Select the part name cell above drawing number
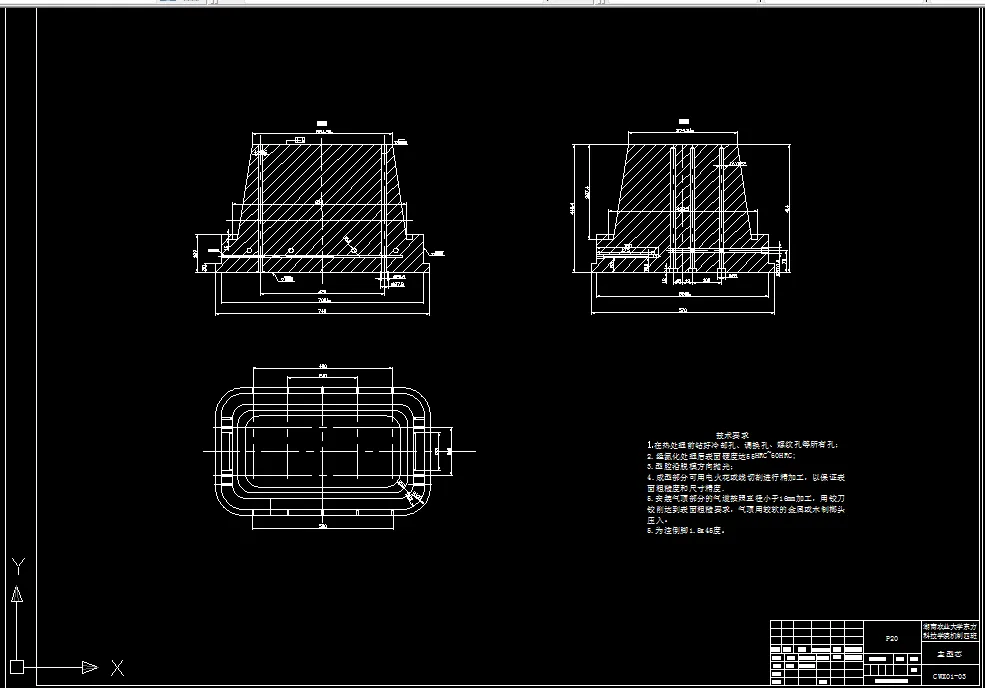The height and width of the screenshot is (688, 985). point(949,654)
